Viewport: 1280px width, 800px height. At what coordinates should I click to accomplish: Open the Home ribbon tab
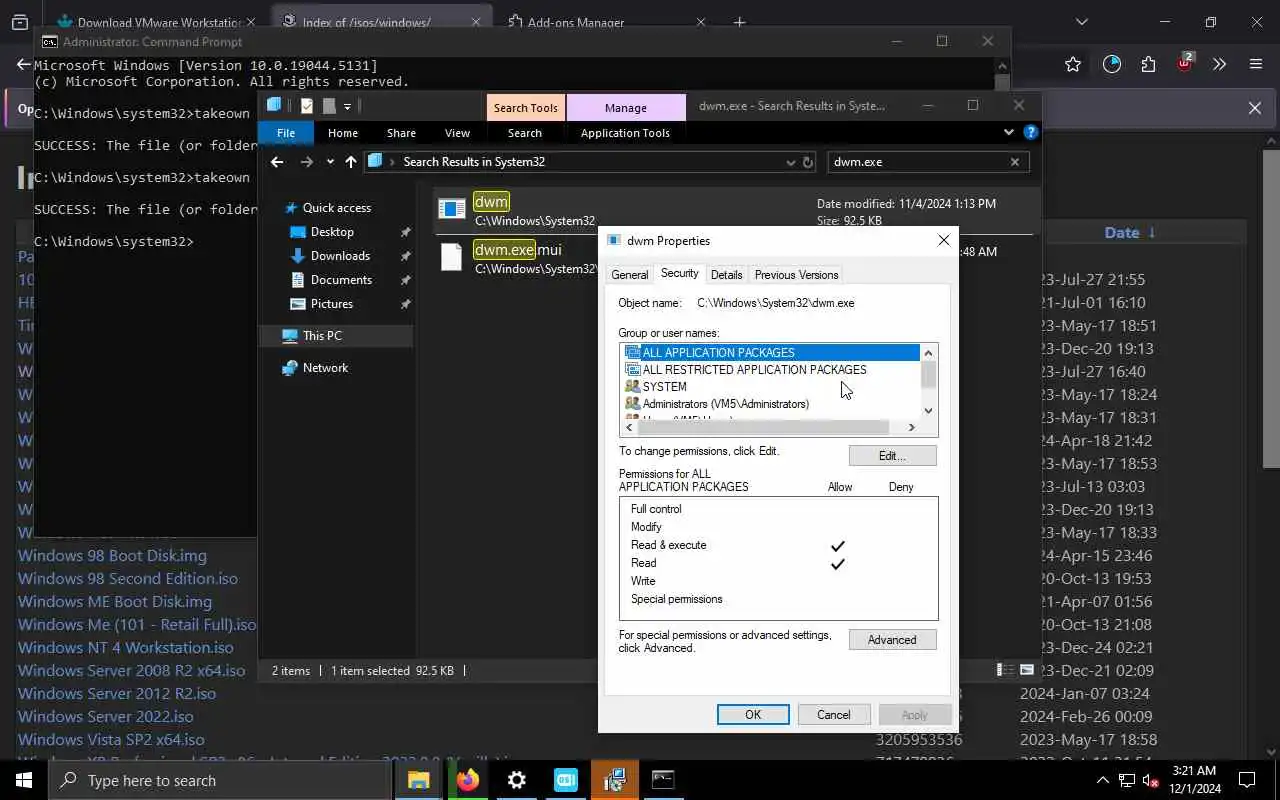click(343, 133)
